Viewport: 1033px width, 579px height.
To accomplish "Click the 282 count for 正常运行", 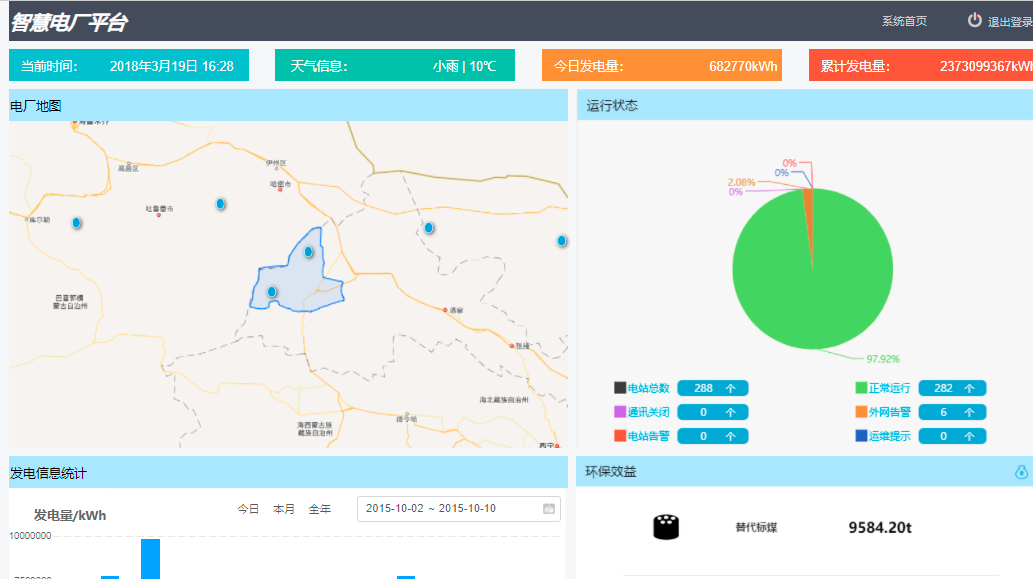I will pos(943,389).
